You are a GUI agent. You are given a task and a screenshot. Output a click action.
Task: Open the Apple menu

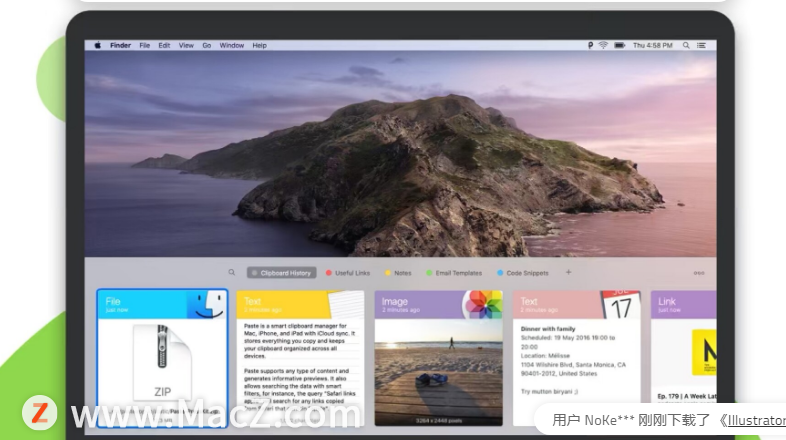pos(98,45)
